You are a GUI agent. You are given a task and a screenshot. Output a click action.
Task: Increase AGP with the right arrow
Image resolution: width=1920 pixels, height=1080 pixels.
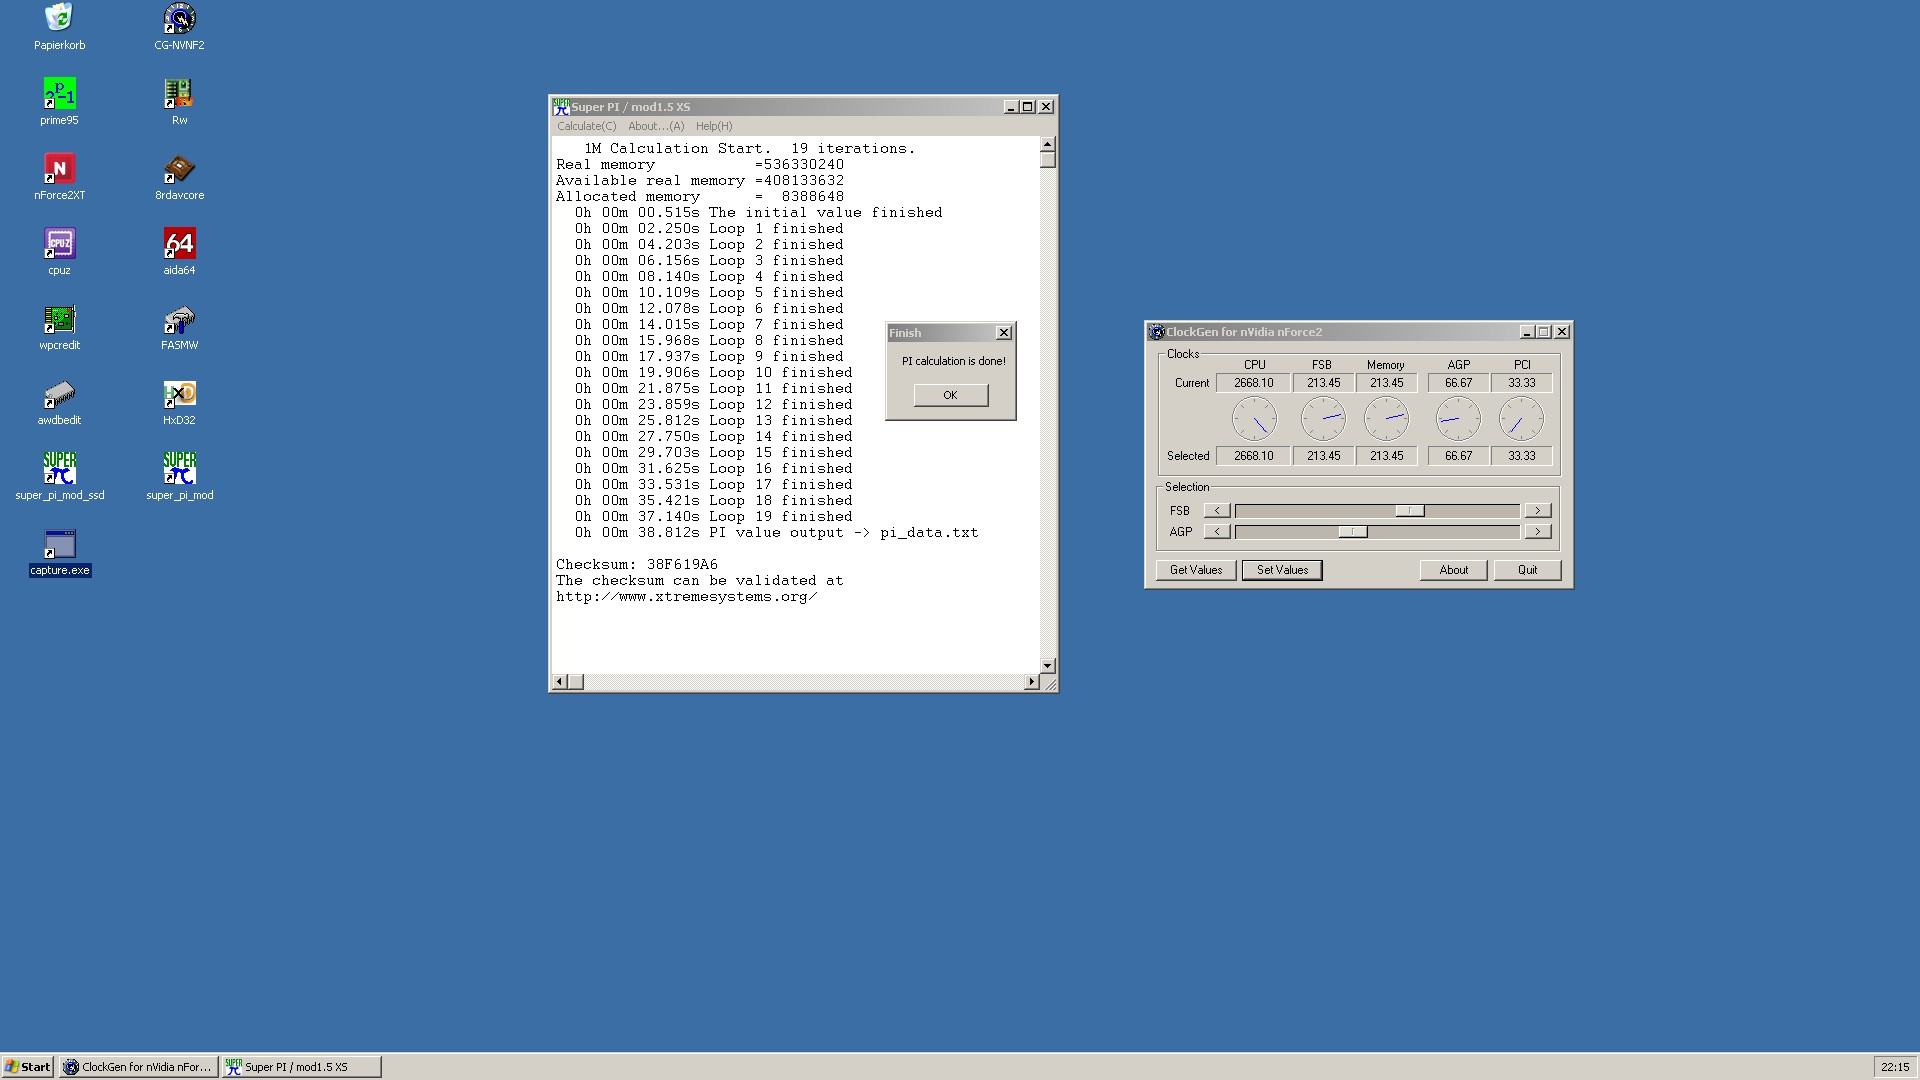[1537, 532]
